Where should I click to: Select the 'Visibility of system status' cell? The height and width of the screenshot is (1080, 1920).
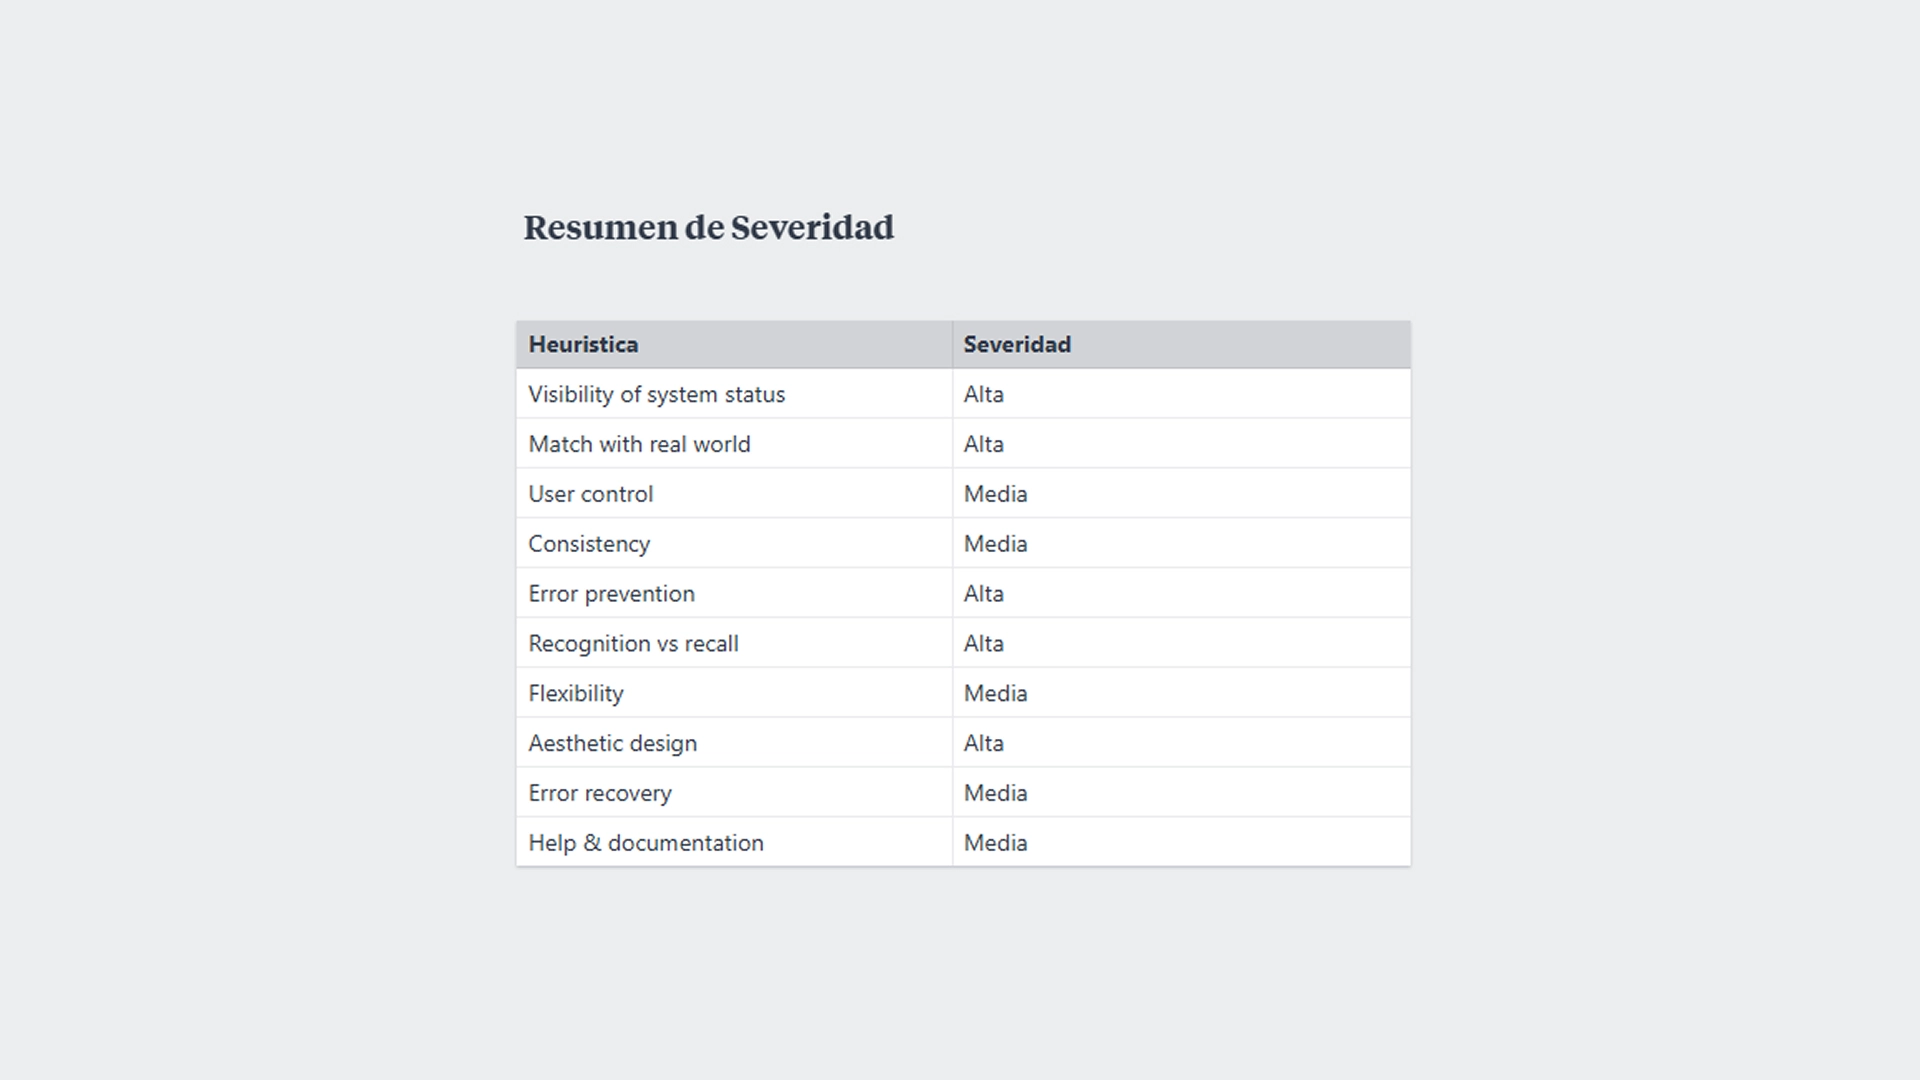click(x=656, y=395)
